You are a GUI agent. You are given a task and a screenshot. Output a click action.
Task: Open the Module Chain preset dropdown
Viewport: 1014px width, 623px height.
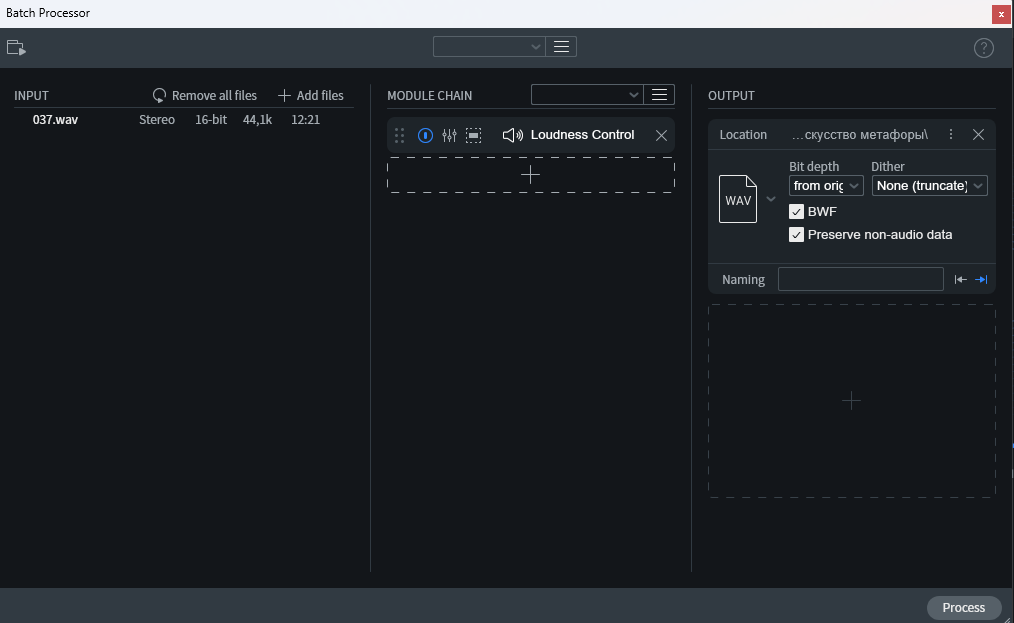[587, 94]
